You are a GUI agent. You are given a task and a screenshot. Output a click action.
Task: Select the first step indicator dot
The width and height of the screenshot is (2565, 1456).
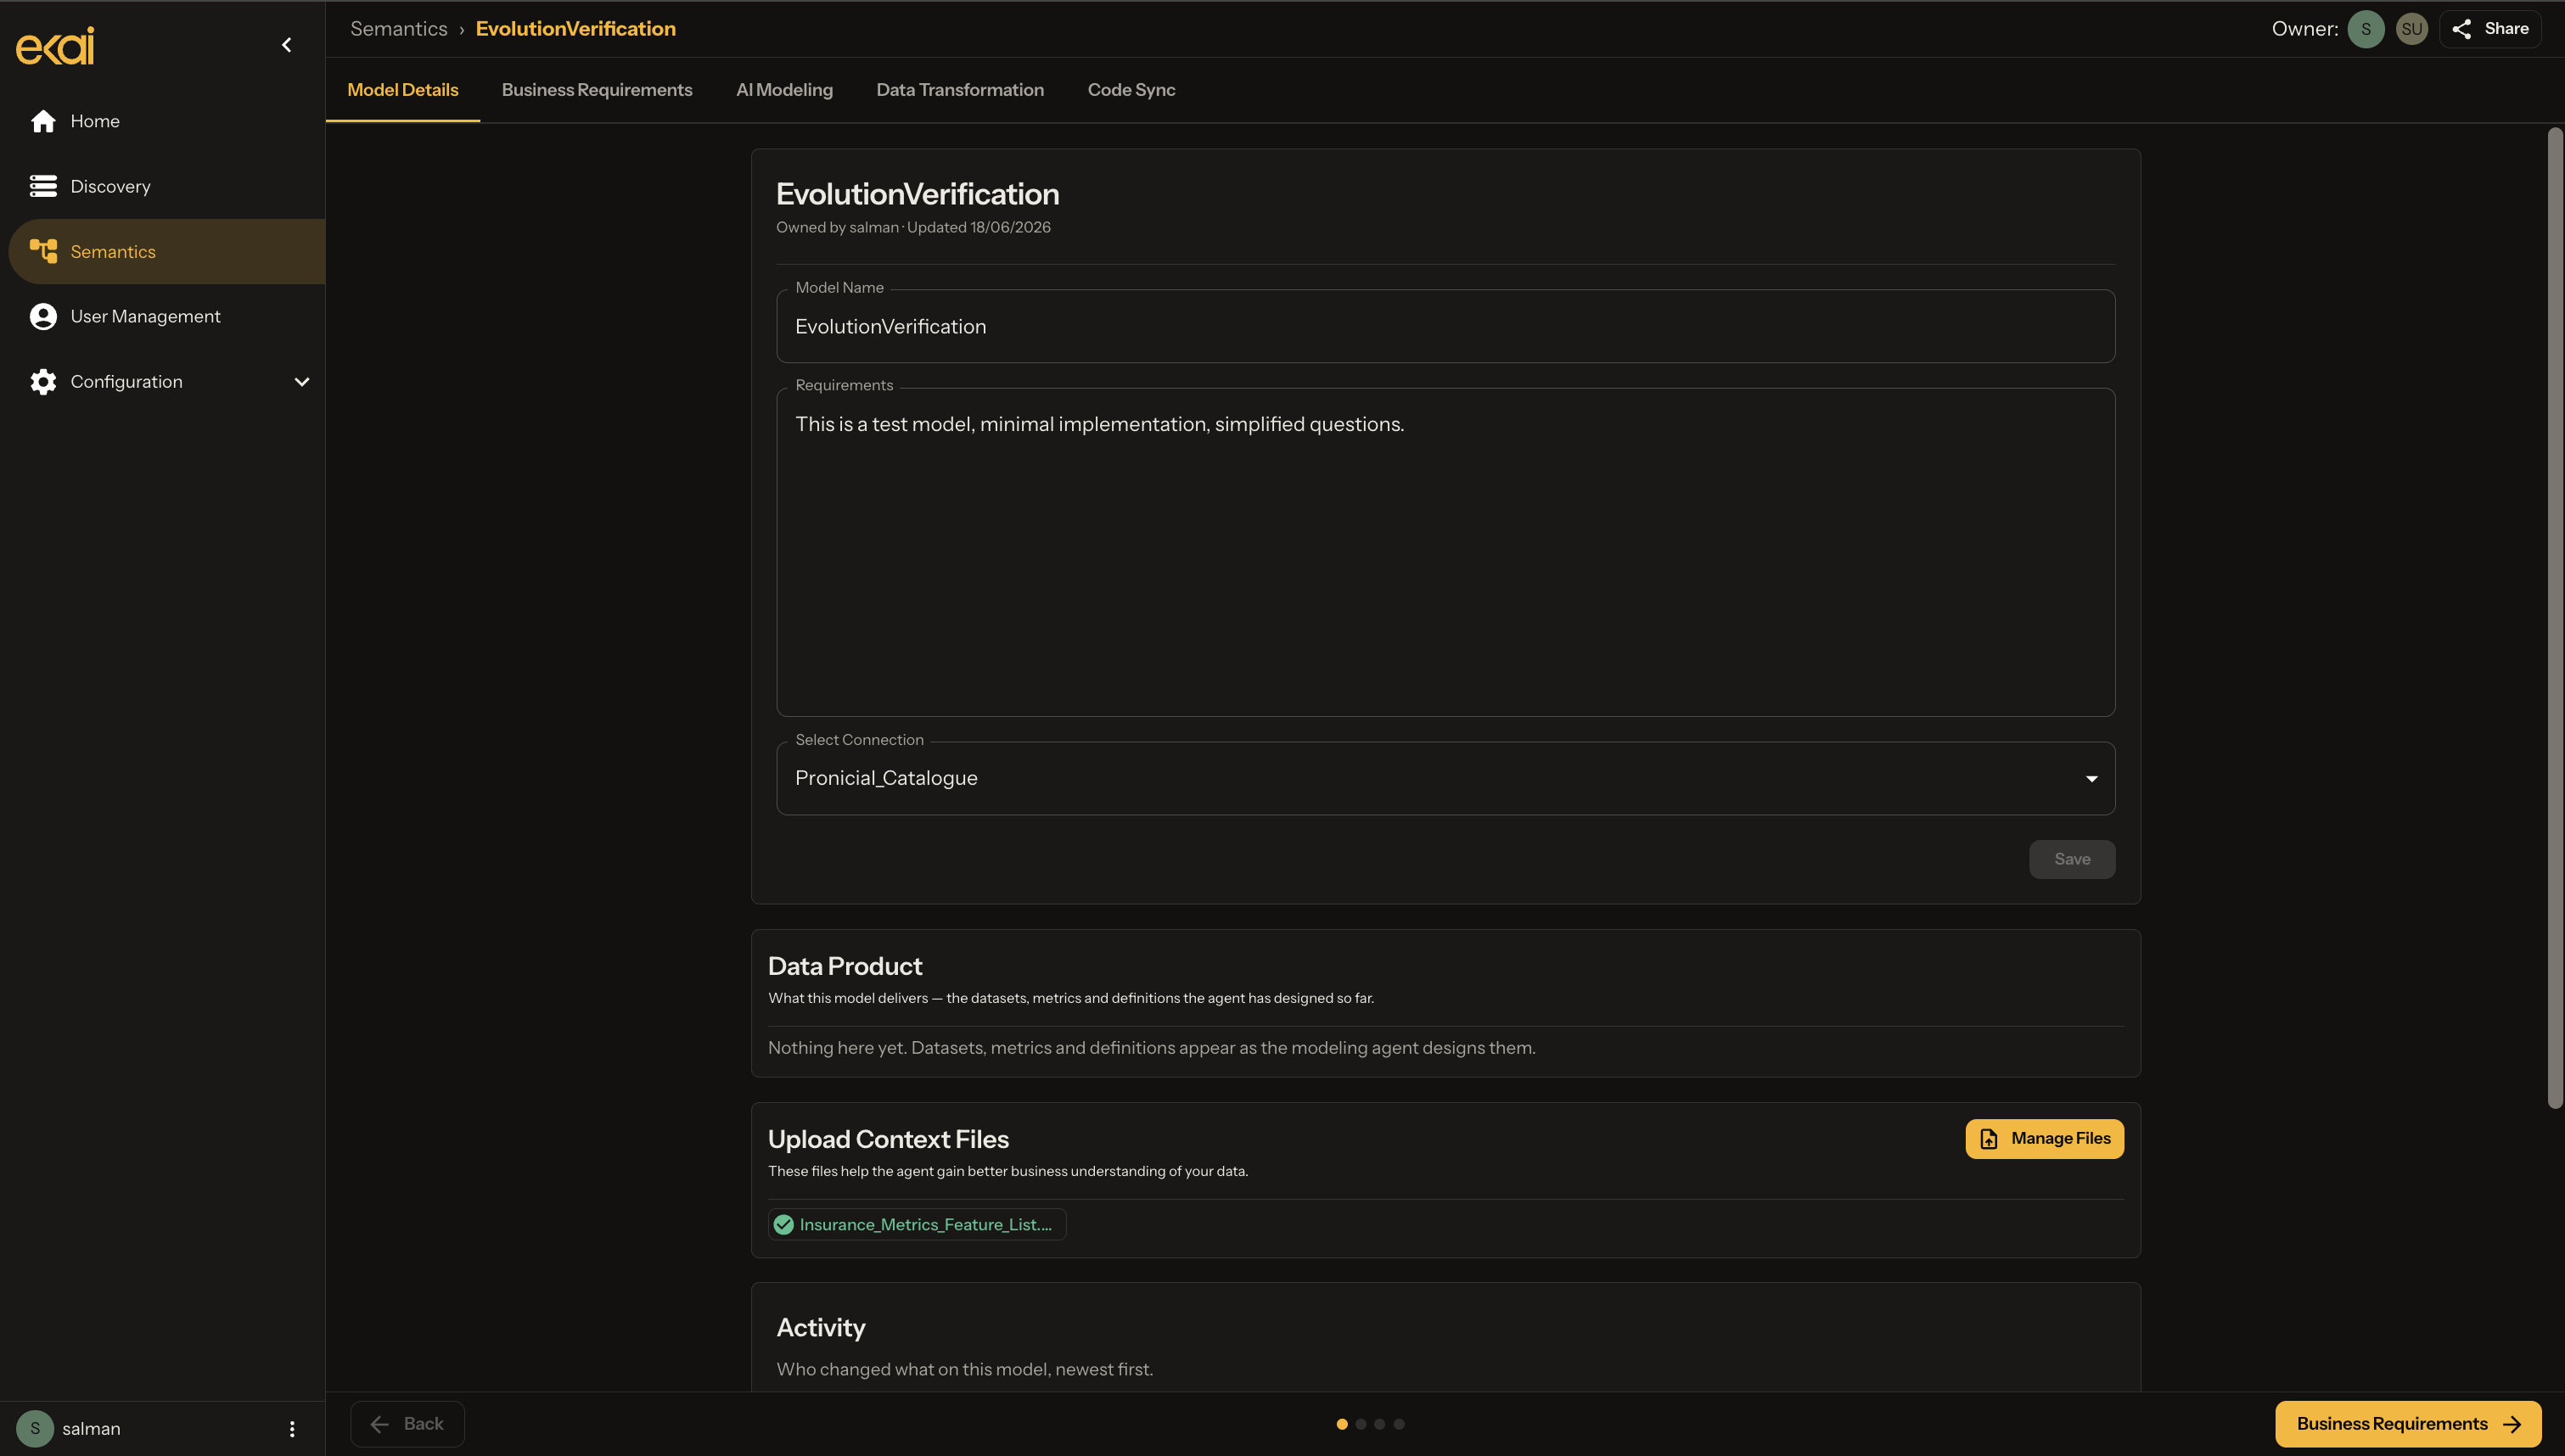[1342, 1424]
